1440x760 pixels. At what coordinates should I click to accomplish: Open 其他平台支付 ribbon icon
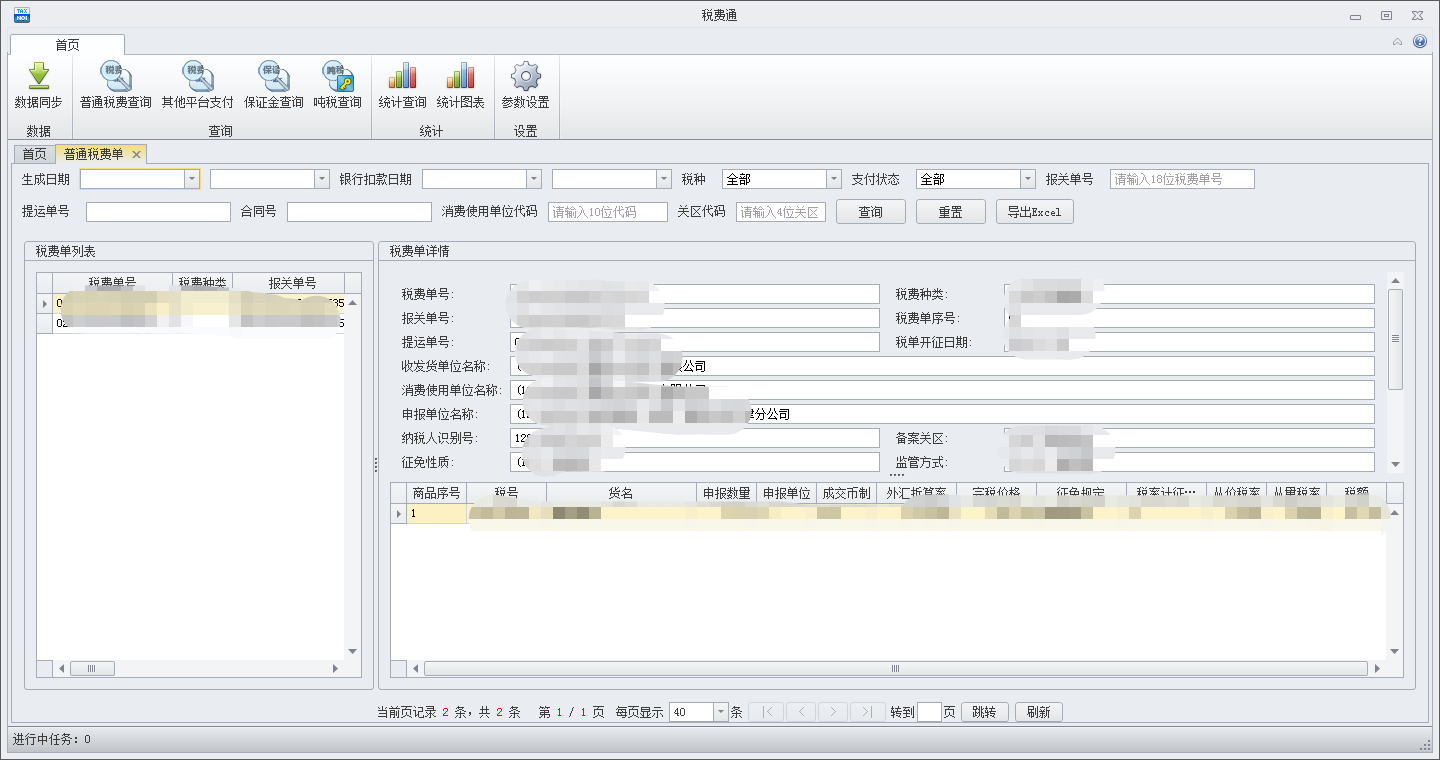(x=197, y=86)
